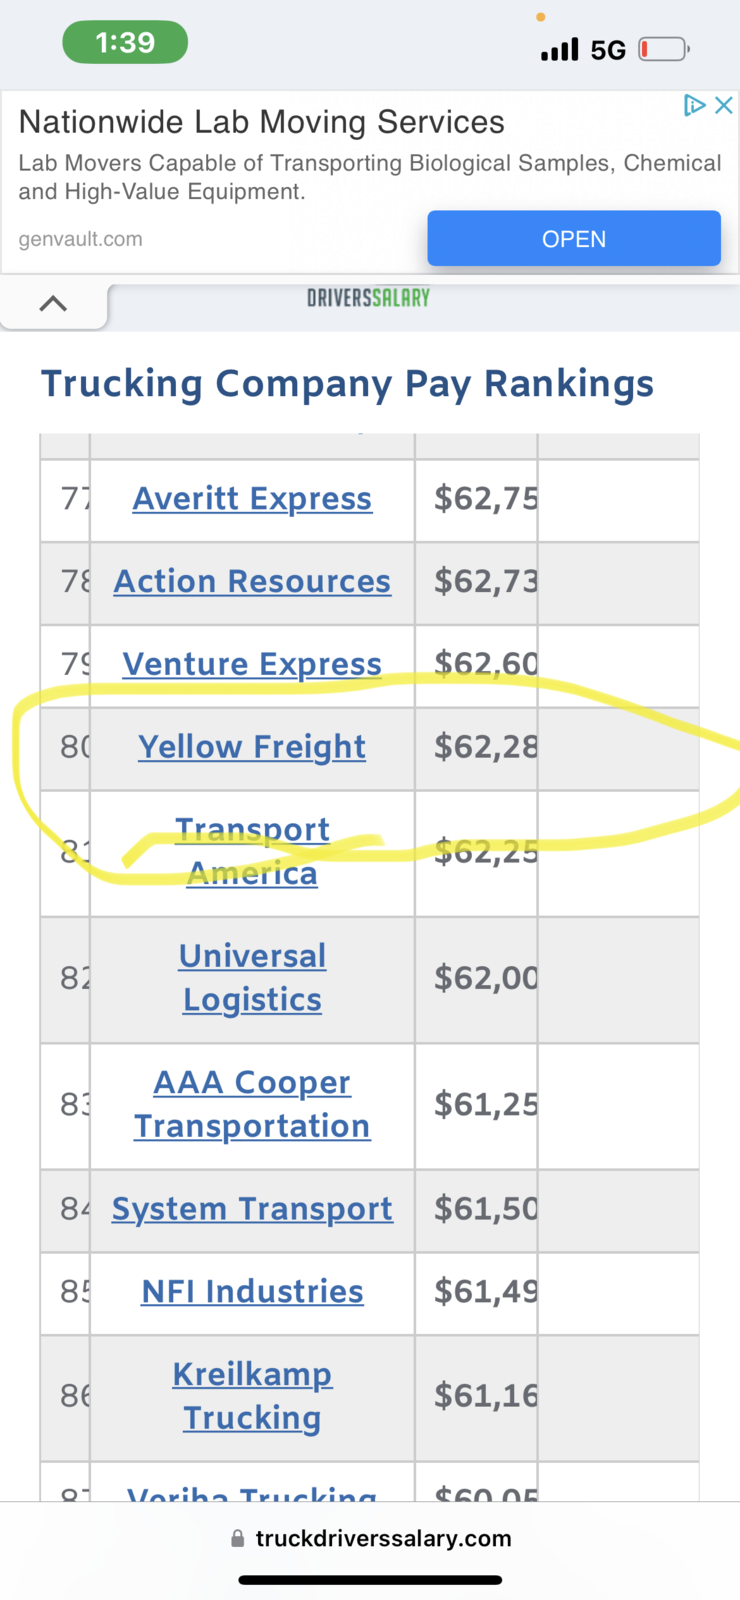This screenshot has height=1600, width=740.
Task: Collapse the ad using the up chevron
Action: pos(53,304)
